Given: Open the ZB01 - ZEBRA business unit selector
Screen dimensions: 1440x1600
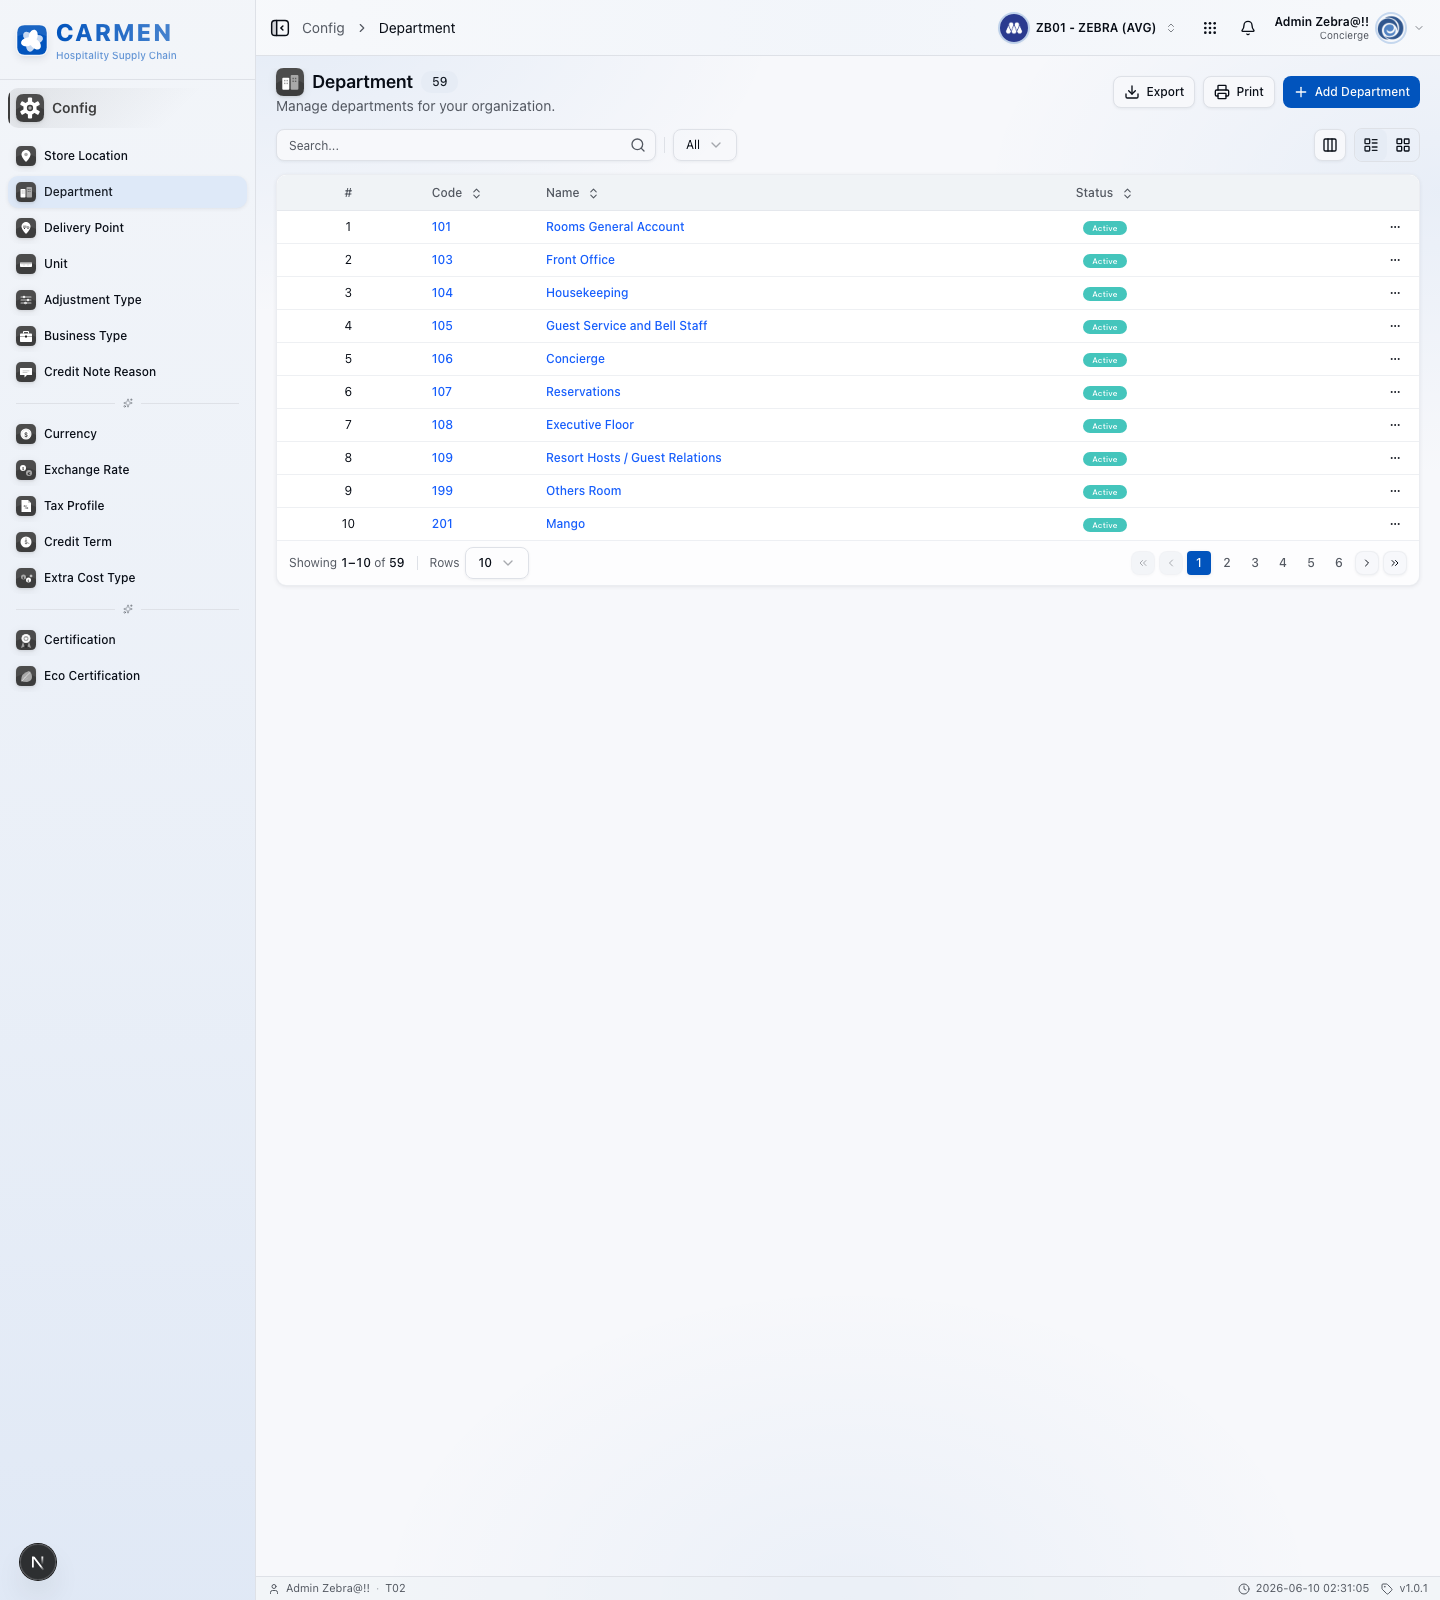Looking at the screenshot, I should coord(1089,28).
